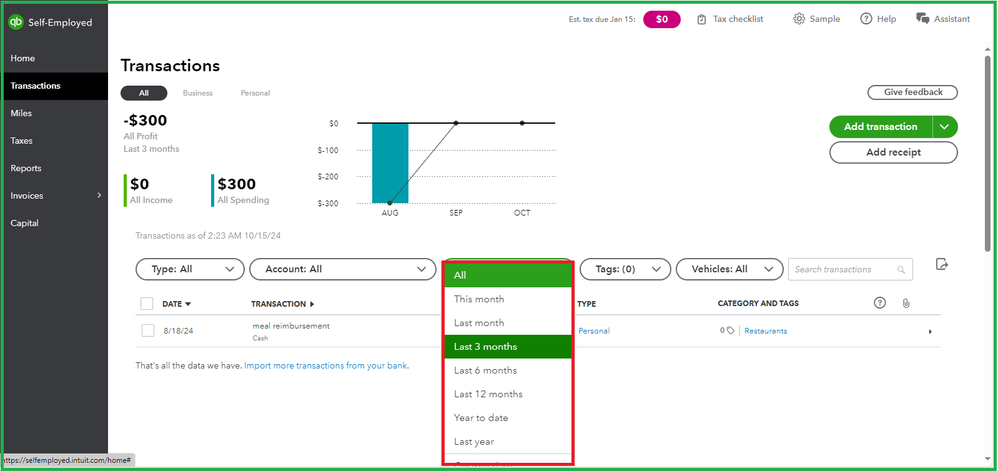Screen dimensions: 998x471
Task: Open the Account: All dropdown
Action: click(x=342, y=269)
